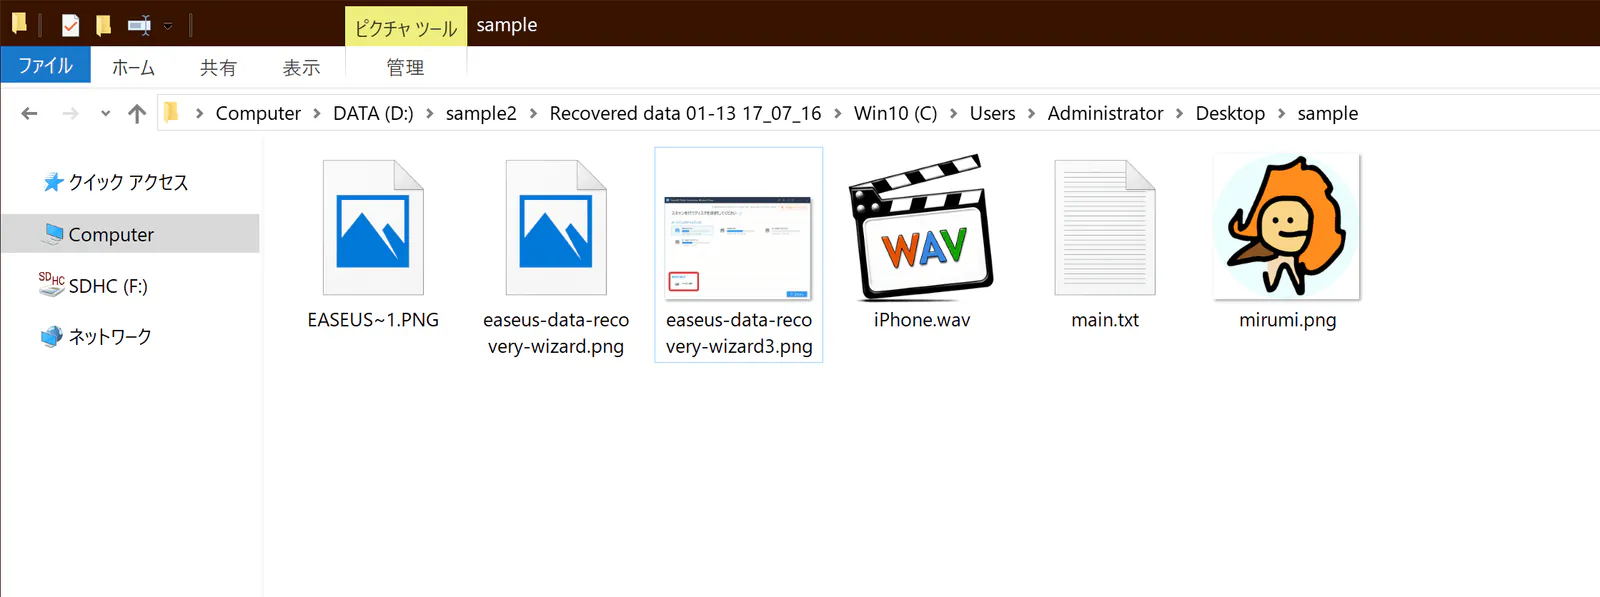Click DATA (D:) in the breadcrumb
This screenshot has width=1600, height=597.
tap(373, 113)
